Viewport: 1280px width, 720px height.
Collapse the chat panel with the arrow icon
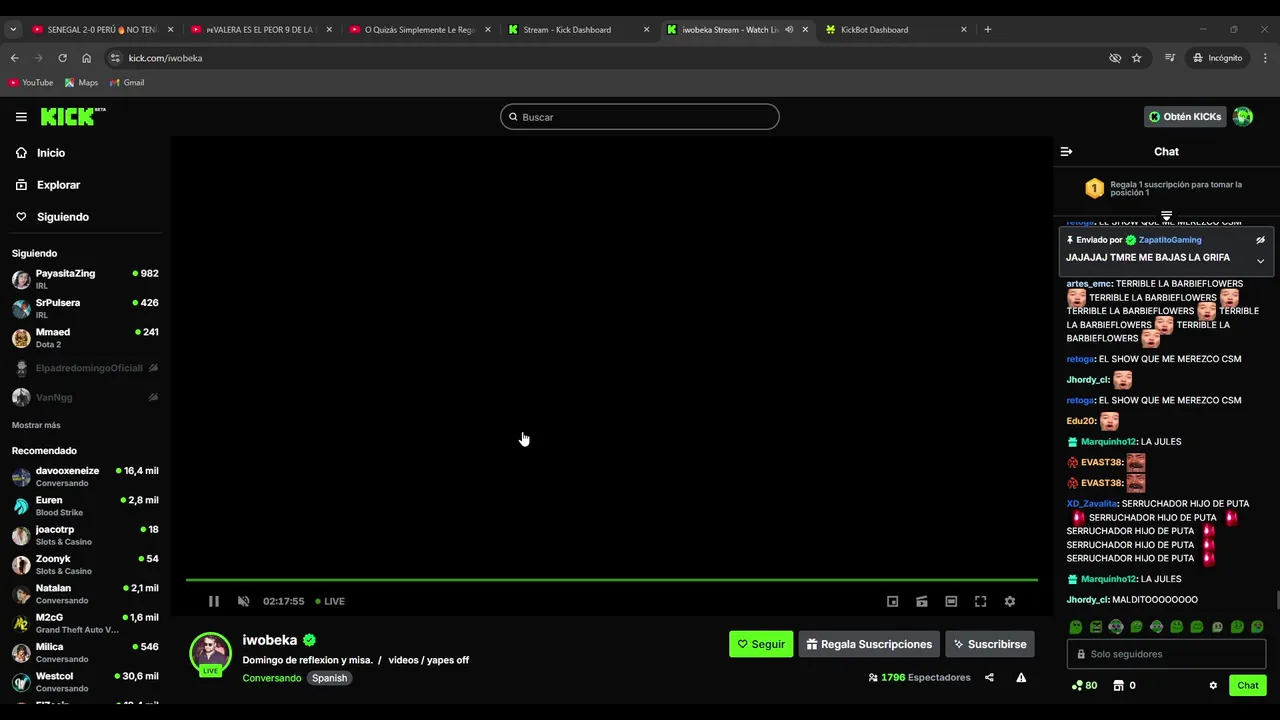click(1066, 152)
